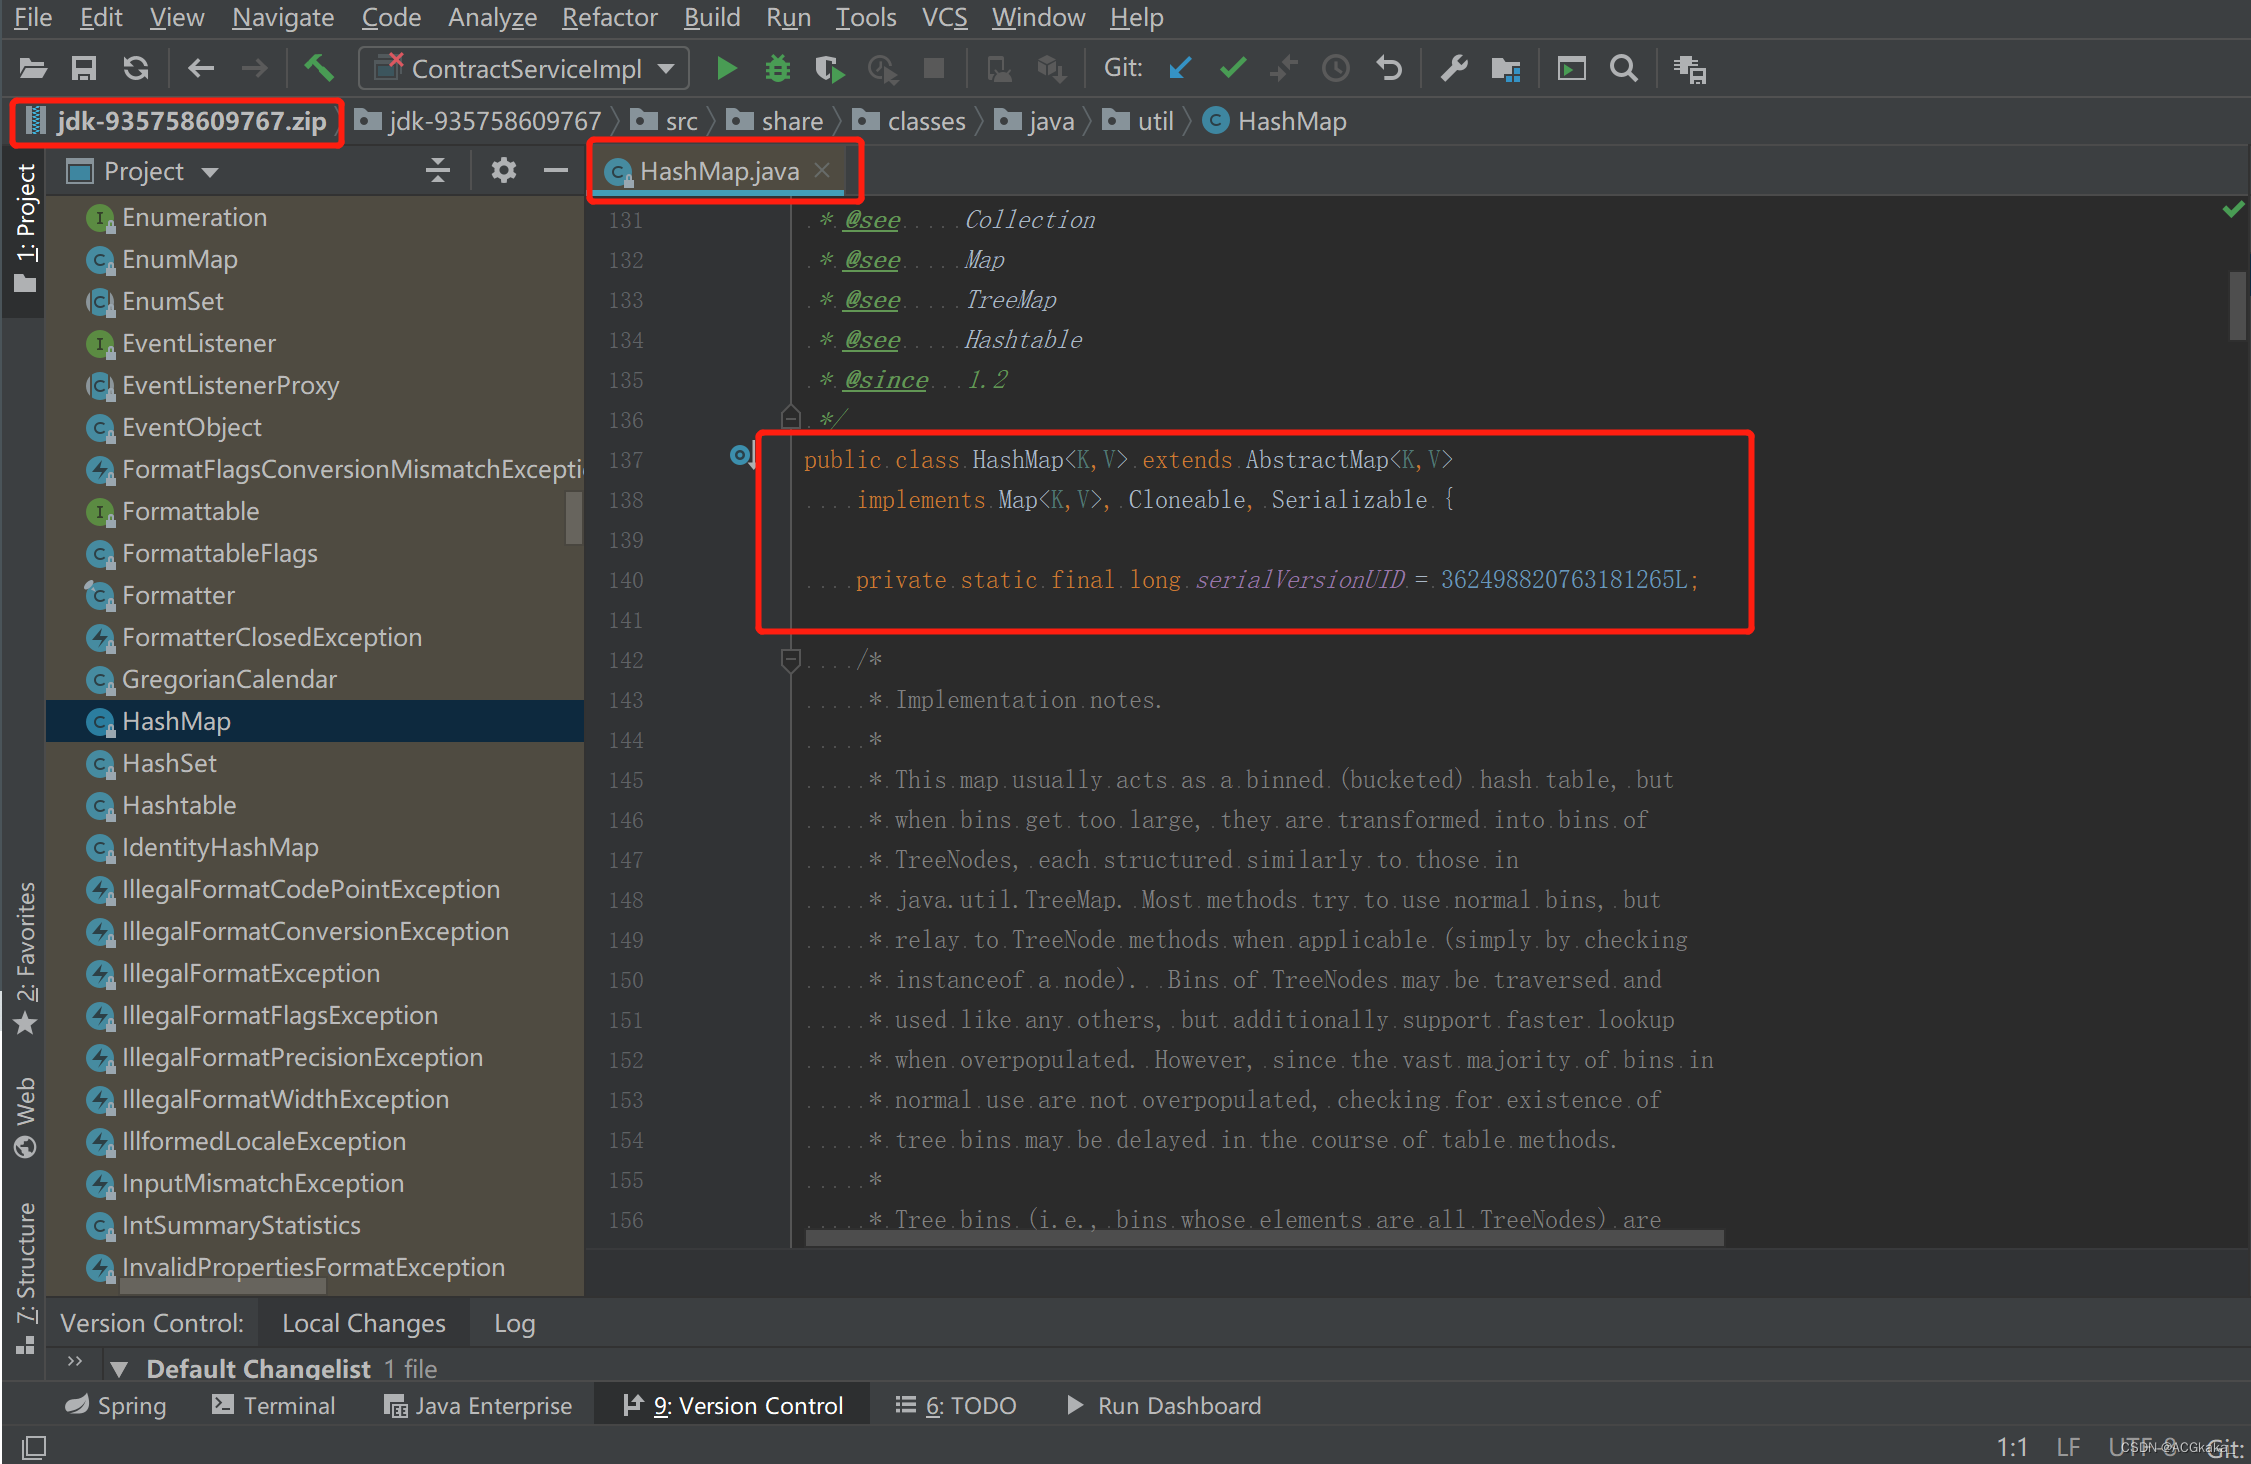Collapse the Default Changelist node
The height and width of the screenshot is (1464, 2251).
[x=119, y=1368]
